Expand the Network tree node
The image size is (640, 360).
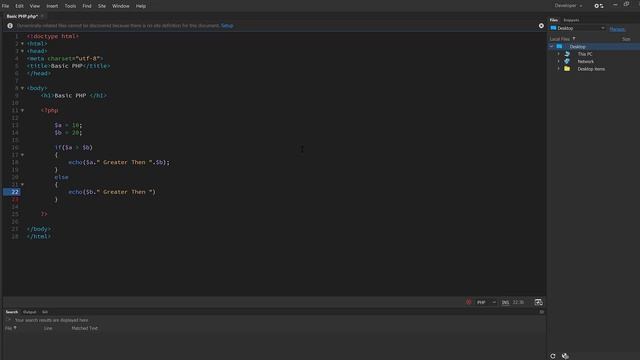click(559, 61)
